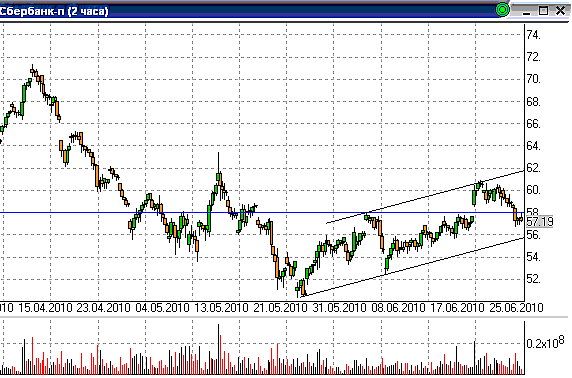The height and width of the screenshot is (378, 572).
Task: Click the tallest volume bar near 13.05.2010
Action: (x=219, y=349)
